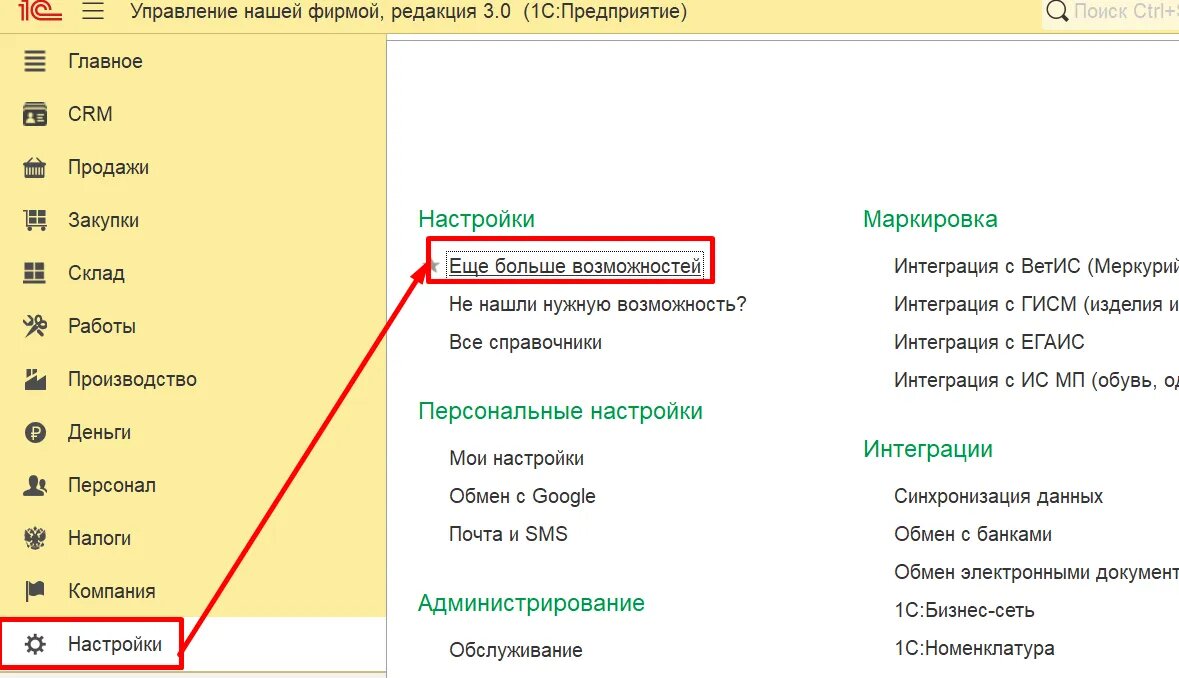The height and width of the screenshot is (678, 1179).
Task: Open Все справочники
Action: (526, 343)
